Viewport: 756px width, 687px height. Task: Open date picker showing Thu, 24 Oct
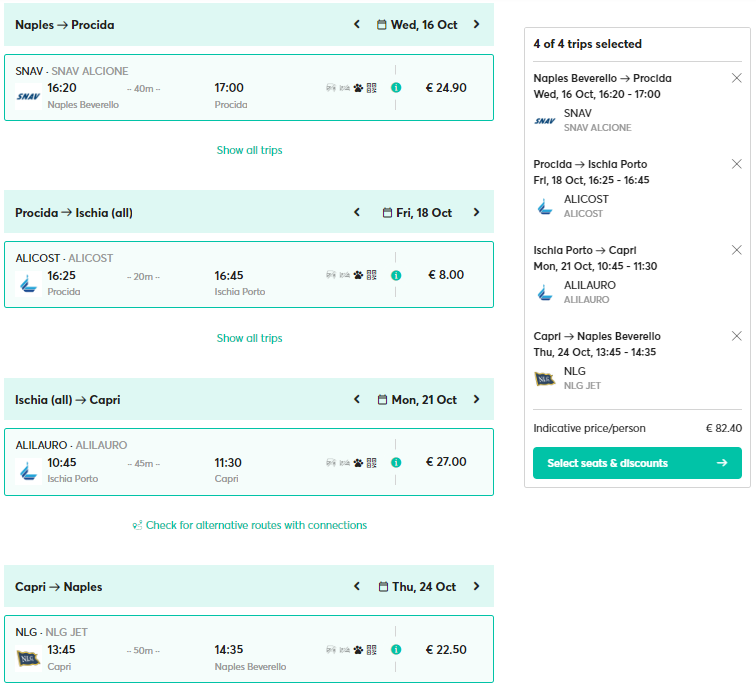click(417, 587)
